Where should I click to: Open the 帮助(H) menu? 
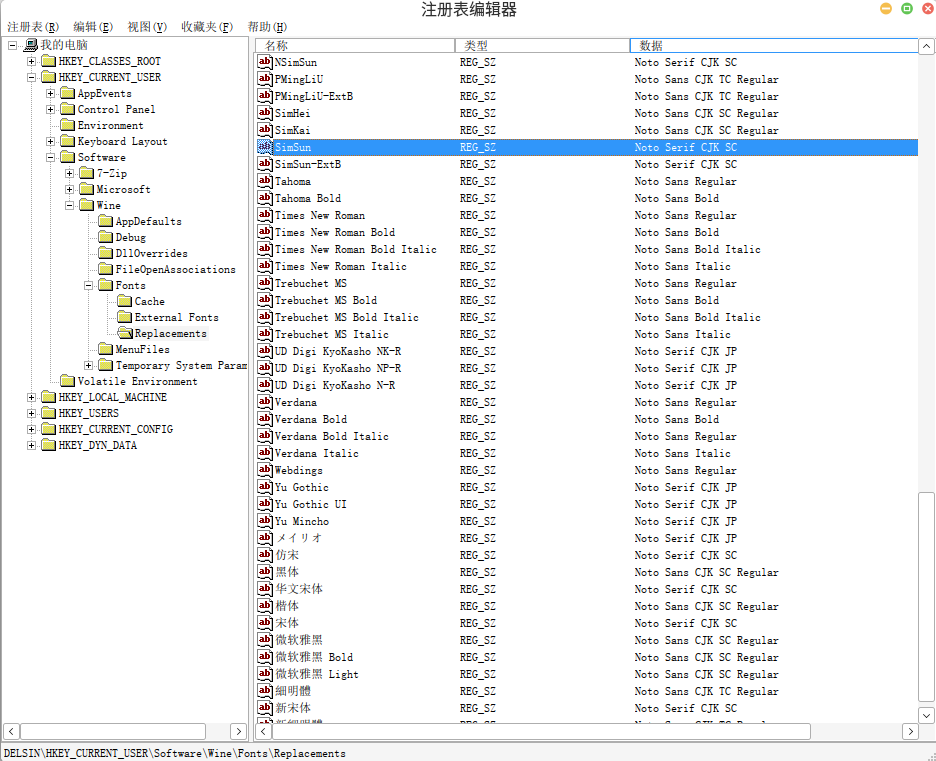click(x=267, y=27)
